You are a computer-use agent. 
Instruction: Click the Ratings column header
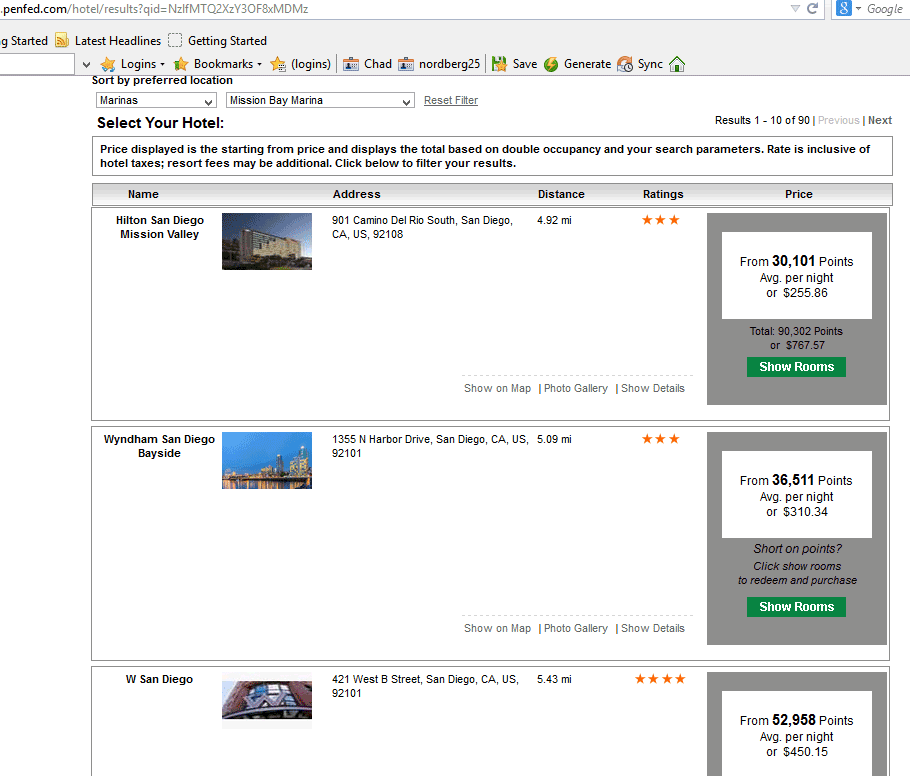tap(663, 194)
